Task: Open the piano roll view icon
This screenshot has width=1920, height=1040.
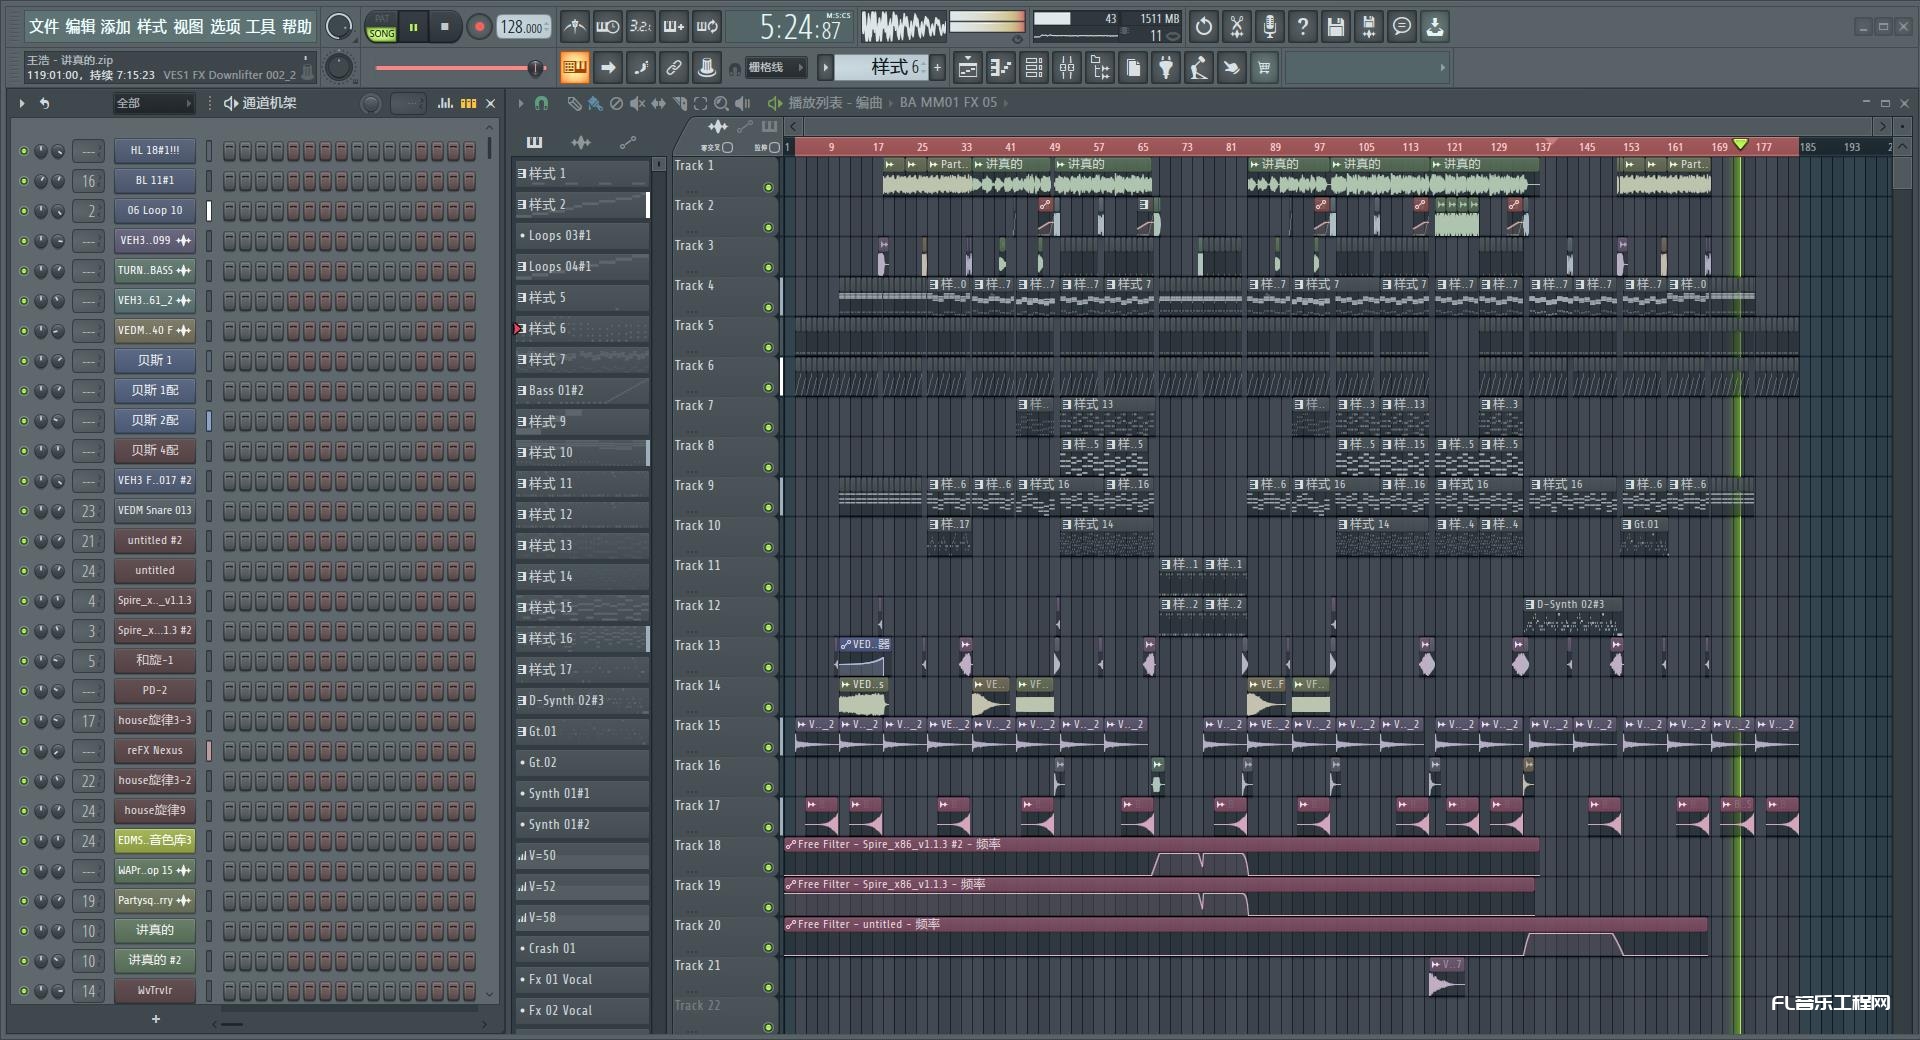Action: [x=1001, y=68]
